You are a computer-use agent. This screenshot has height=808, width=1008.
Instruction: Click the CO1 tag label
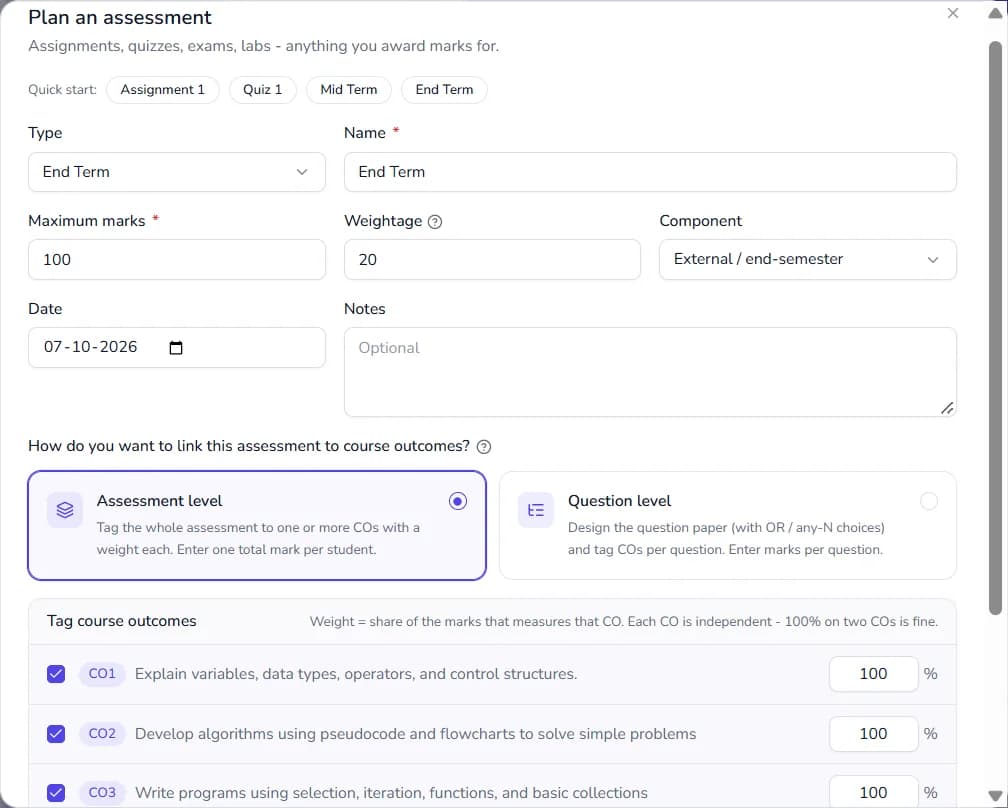click(102, 674)
